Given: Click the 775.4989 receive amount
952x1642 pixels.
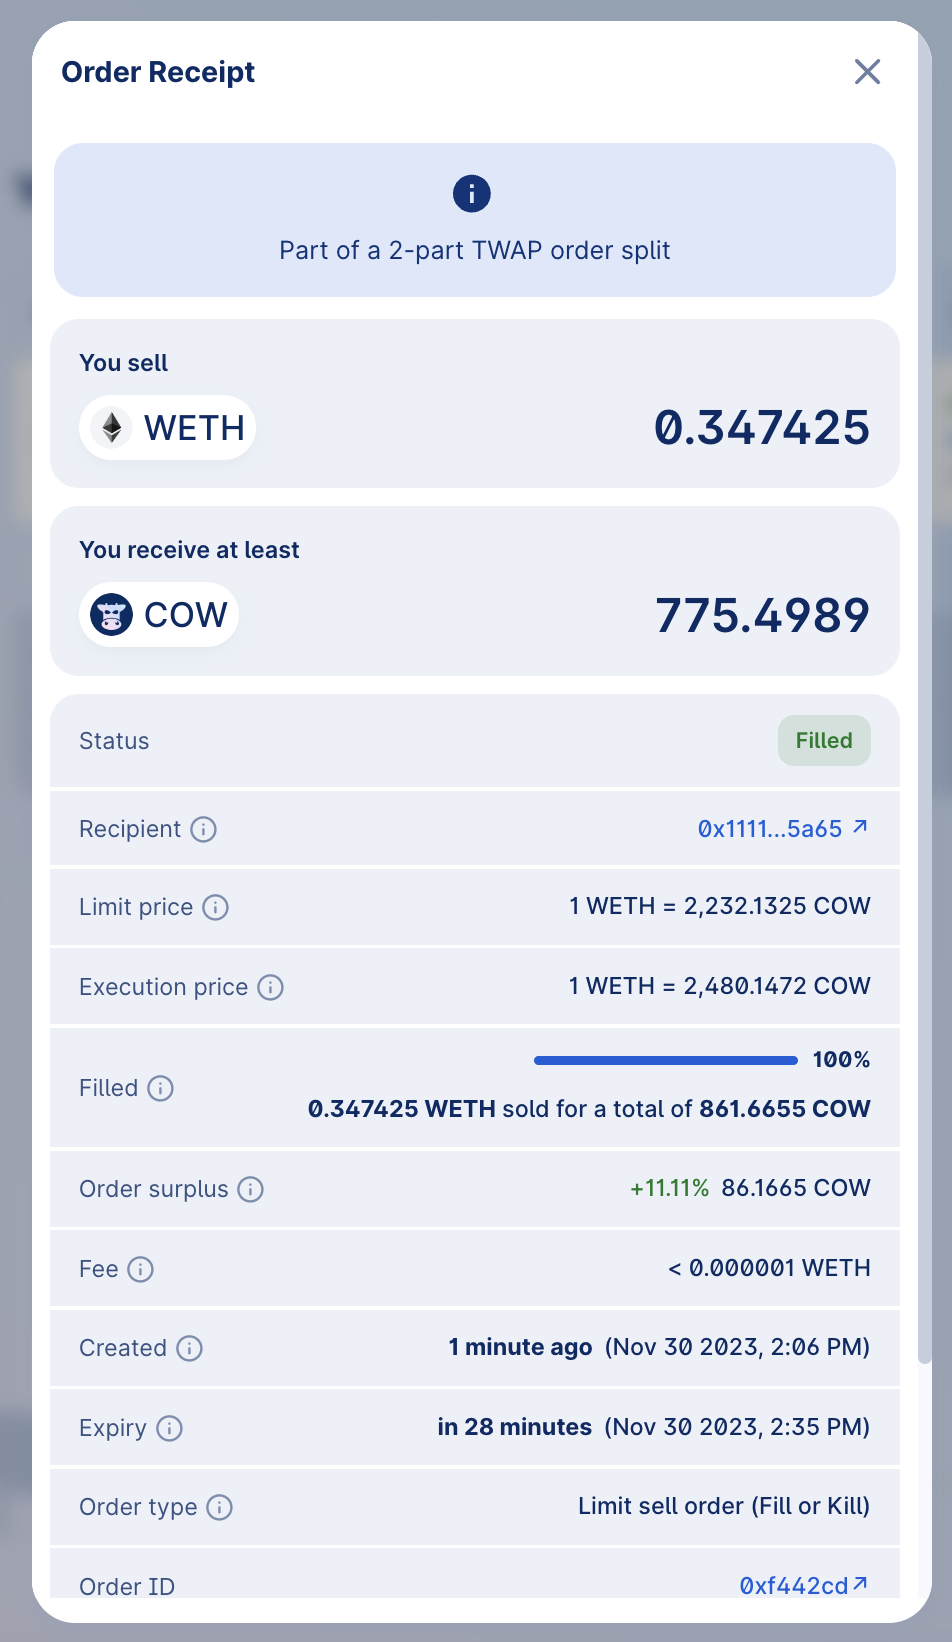Looking at the screenshot, I should pos(762,615).
